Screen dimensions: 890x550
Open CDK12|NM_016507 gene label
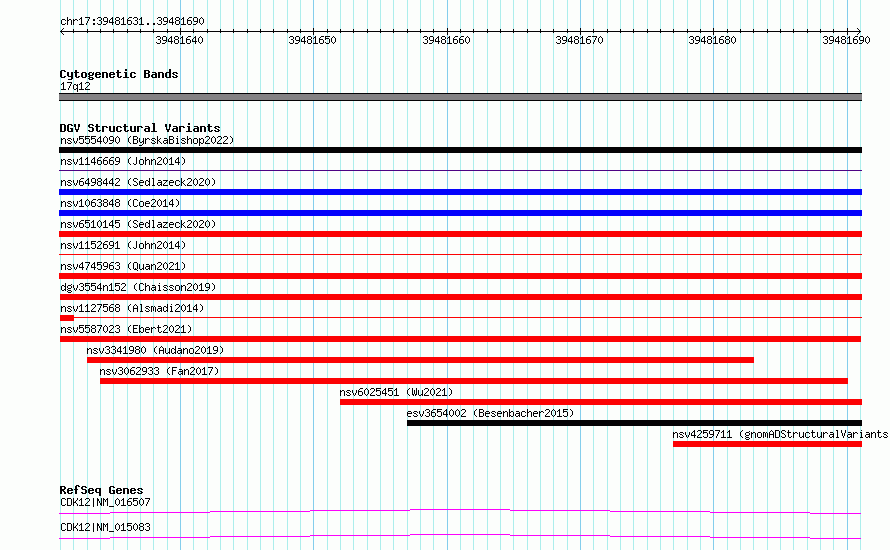pyautogui.click(x=105, y=502)
